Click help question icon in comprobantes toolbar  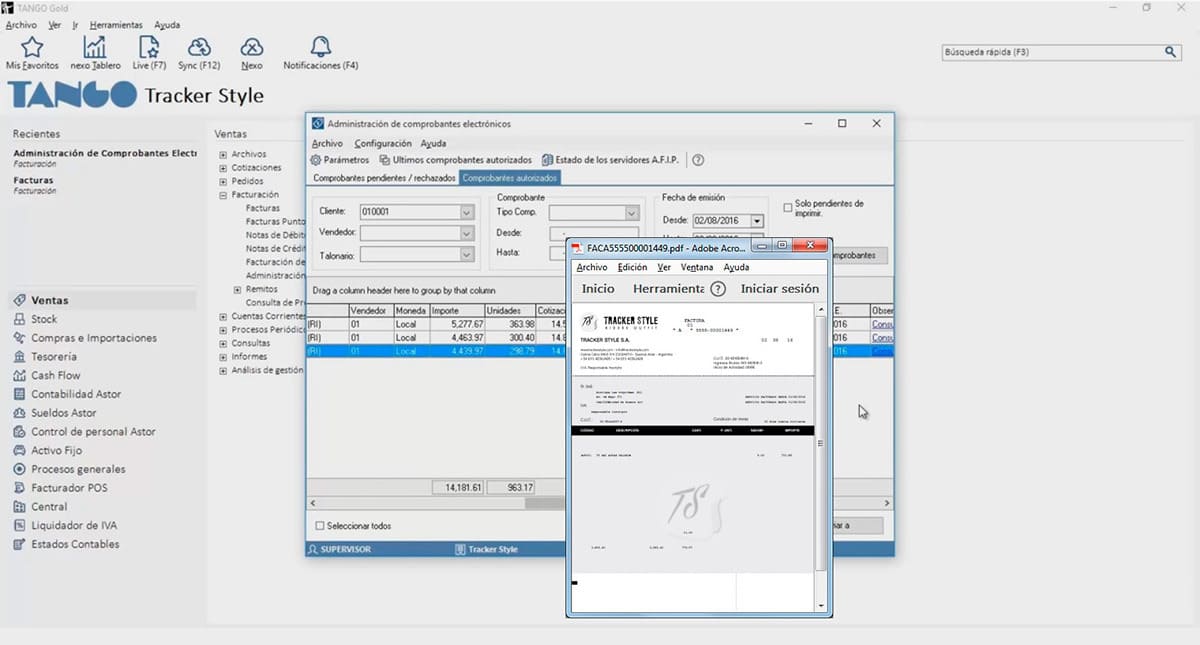tap(698, 160)
